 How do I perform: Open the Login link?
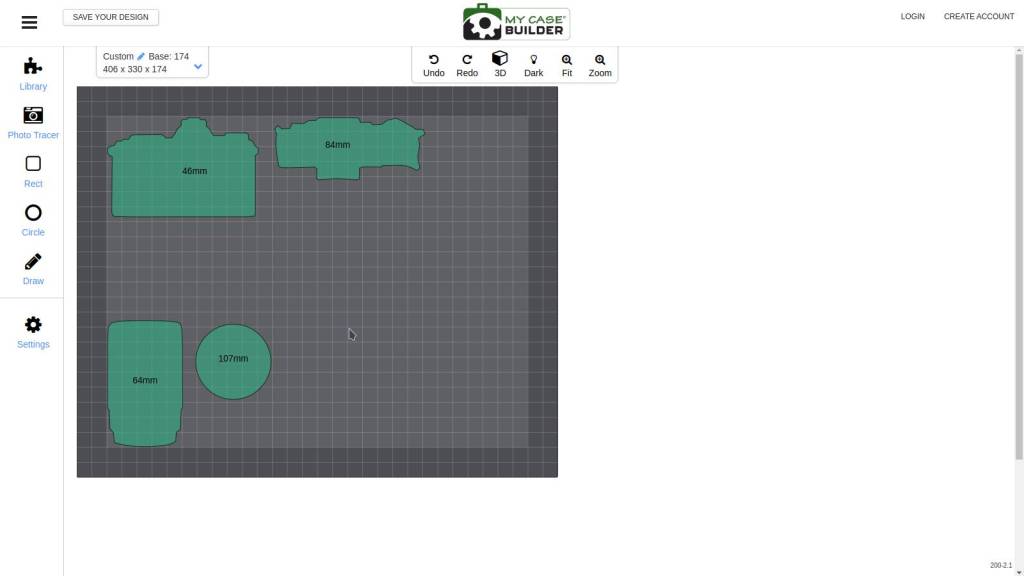coord(912,16)
